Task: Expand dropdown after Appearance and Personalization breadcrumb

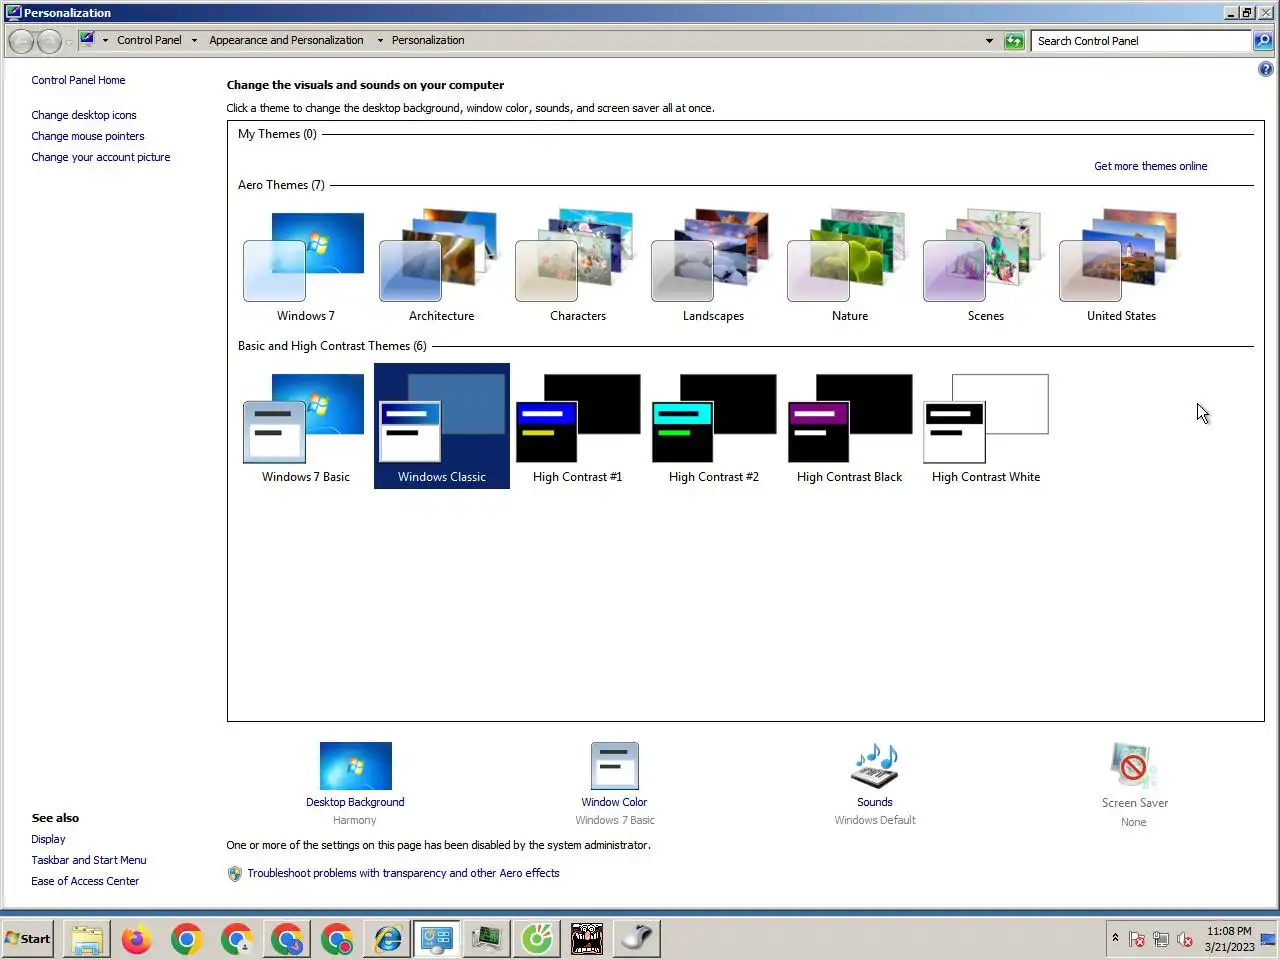Action: click(x=380, y=41)
